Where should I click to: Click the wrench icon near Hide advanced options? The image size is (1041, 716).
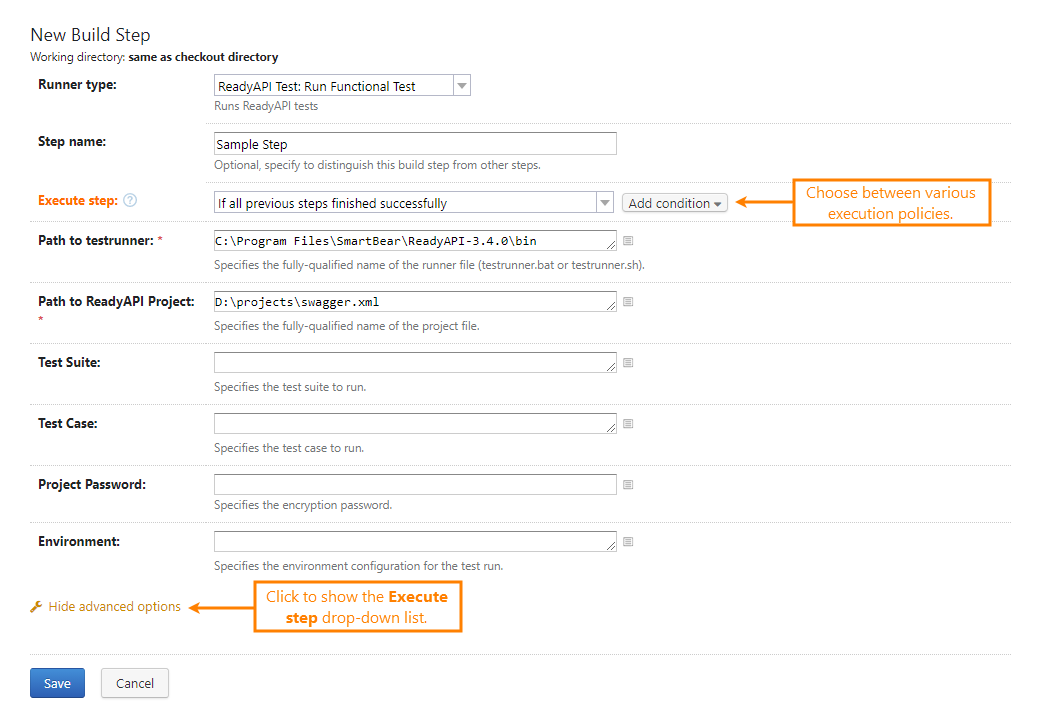pyautogui.click(x=36, y=606)
